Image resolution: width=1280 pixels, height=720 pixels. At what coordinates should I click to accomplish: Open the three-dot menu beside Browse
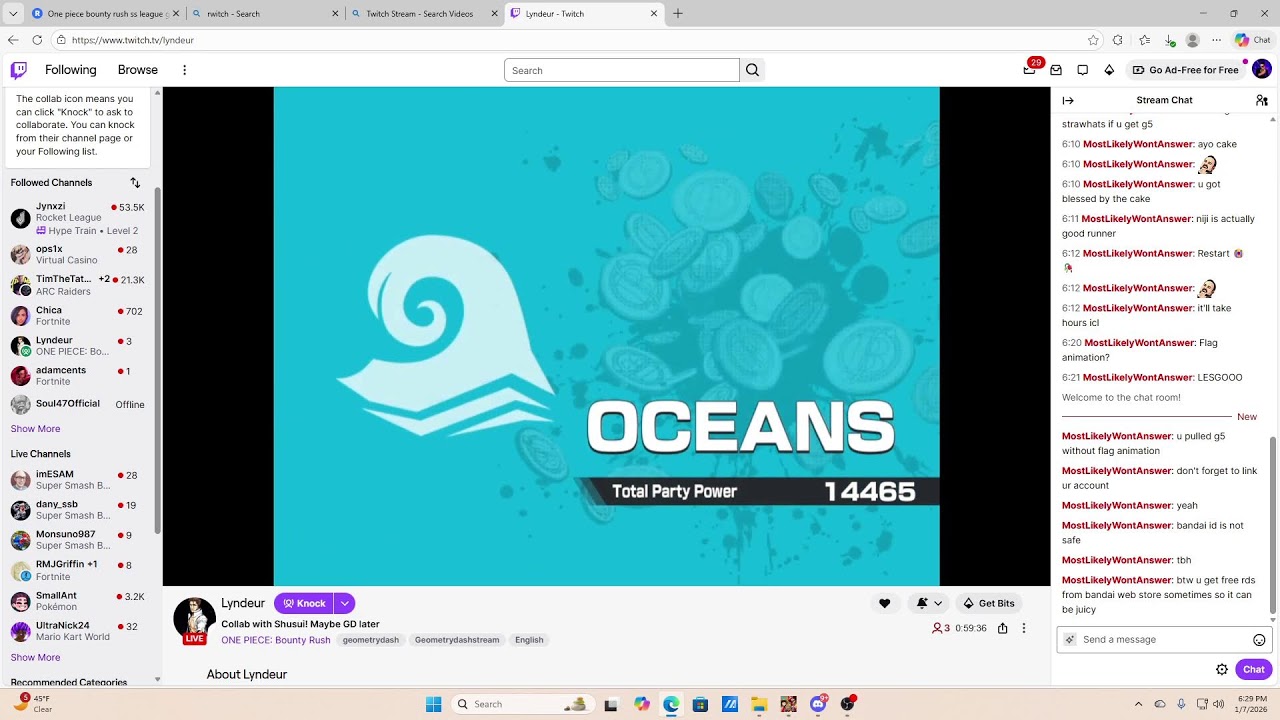184,70
